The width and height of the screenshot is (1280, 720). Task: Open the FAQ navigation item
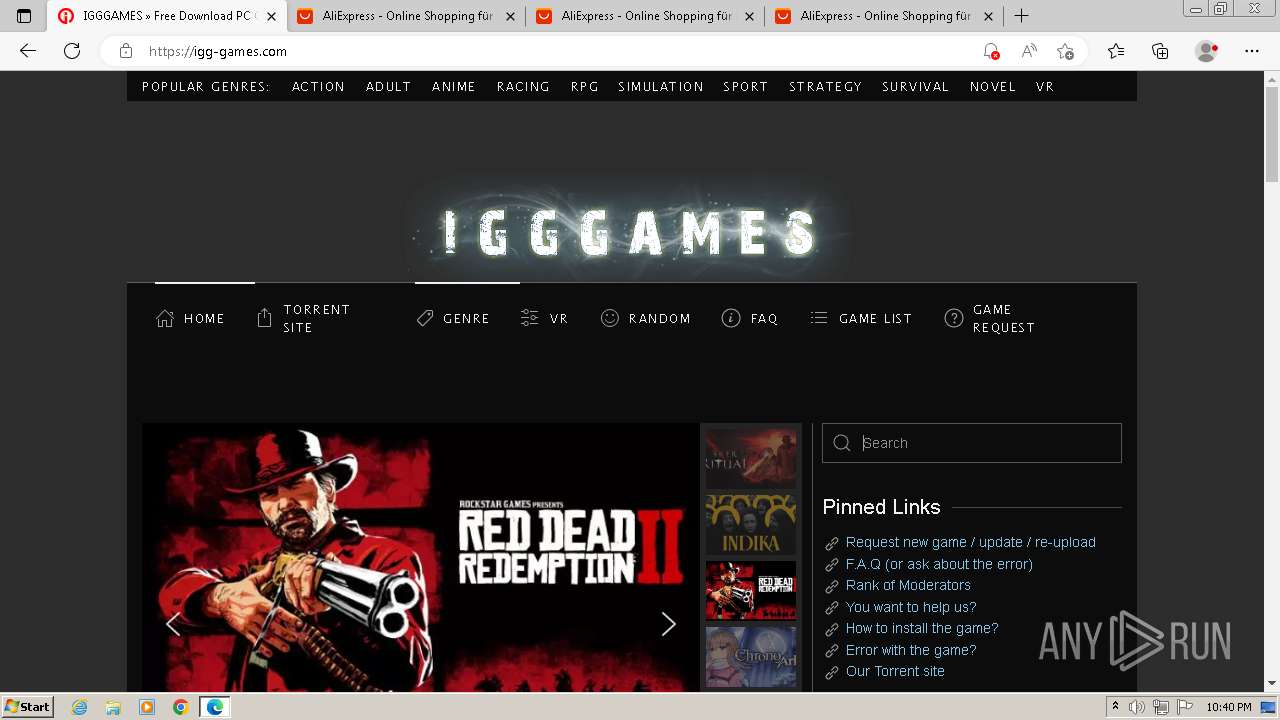click(x=750, y=318)
